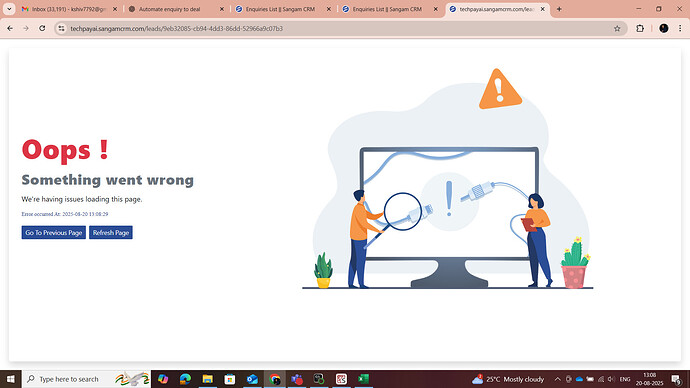The width and height of the screenshot is (690, 388).
Task: Click the Go To Previous Page button
Action: pyautogui.click(x=54, y=232)
